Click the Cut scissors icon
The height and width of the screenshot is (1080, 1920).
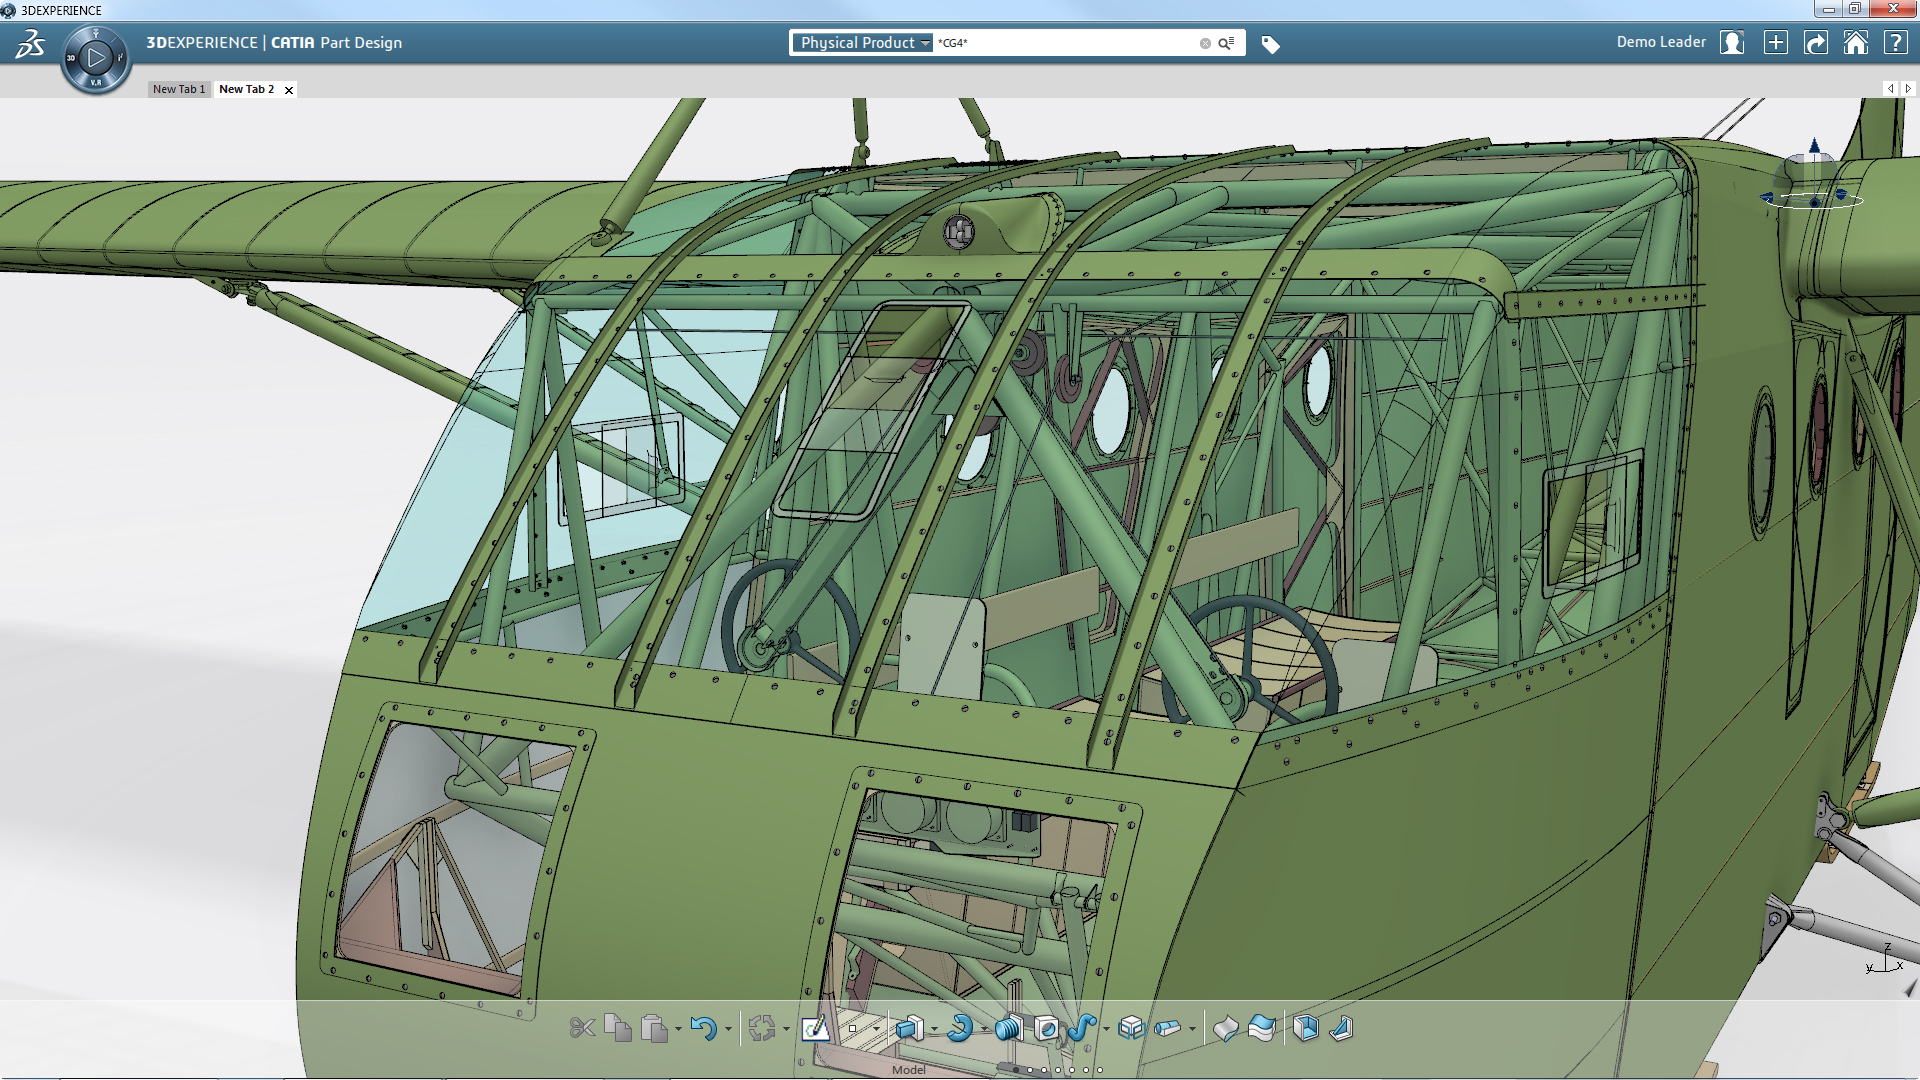click(582, 1028)
